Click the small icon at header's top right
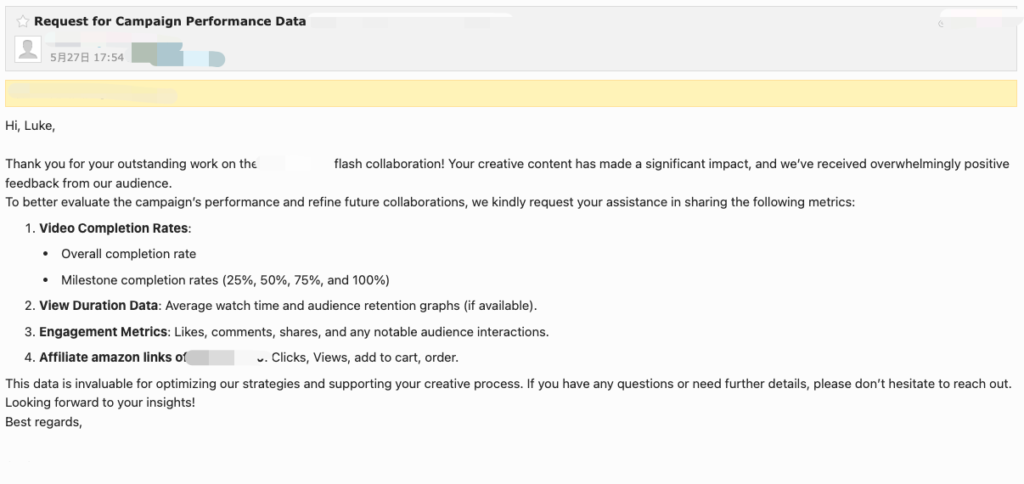Viewport: 1024px width, 484px height. tap(941, 24)
